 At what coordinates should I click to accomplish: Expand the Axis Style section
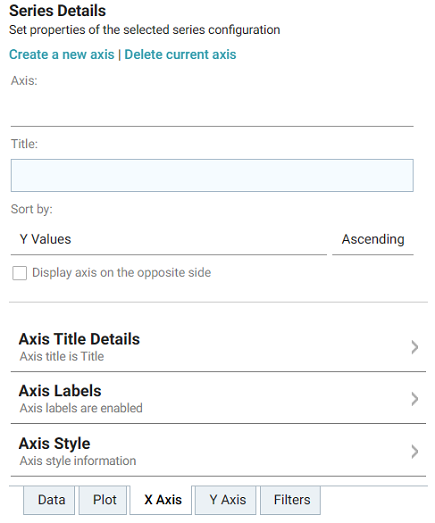tap(218, 451)
